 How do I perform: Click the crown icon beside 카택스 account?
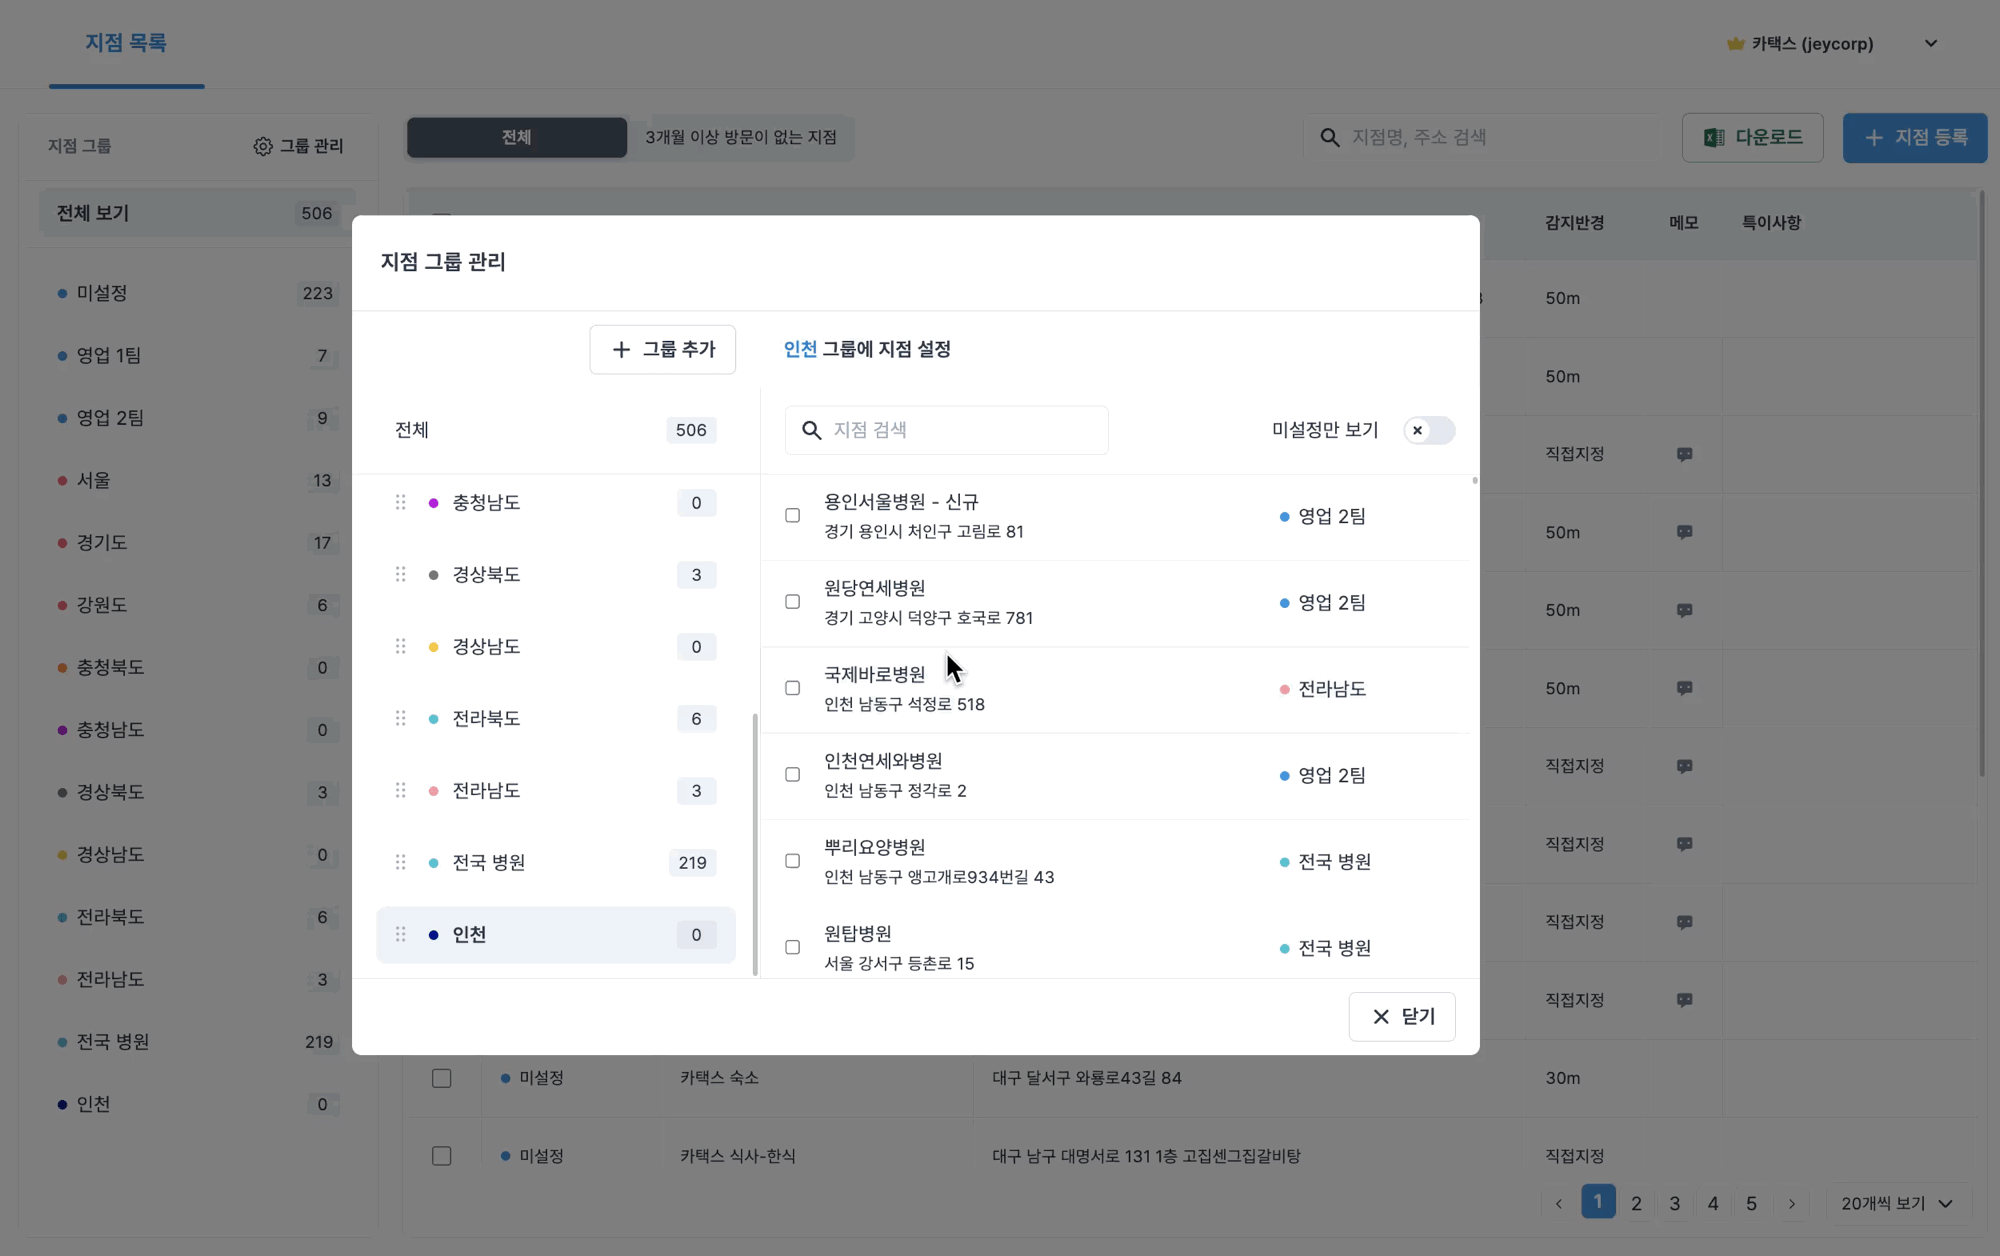(1735, 44)
